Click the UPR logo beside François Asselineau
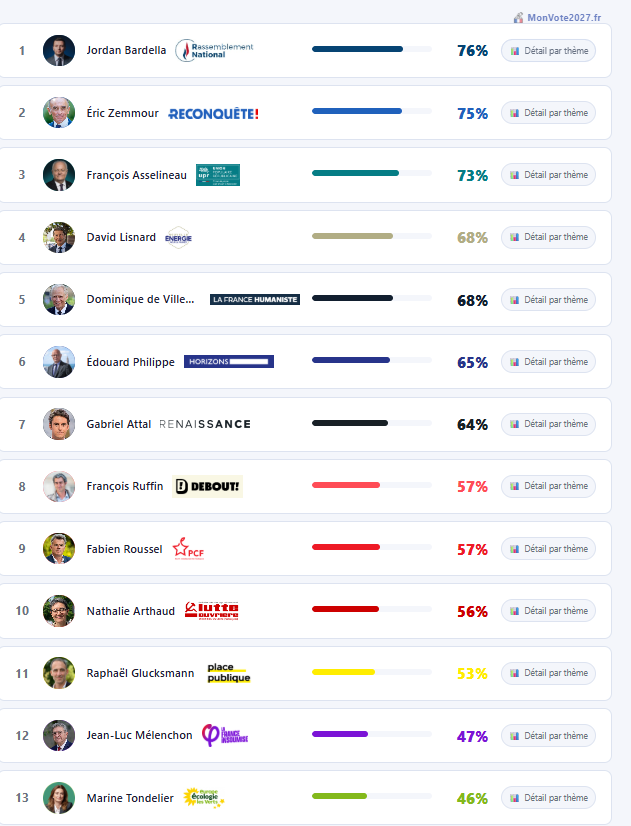 click(x=217, y=175)
